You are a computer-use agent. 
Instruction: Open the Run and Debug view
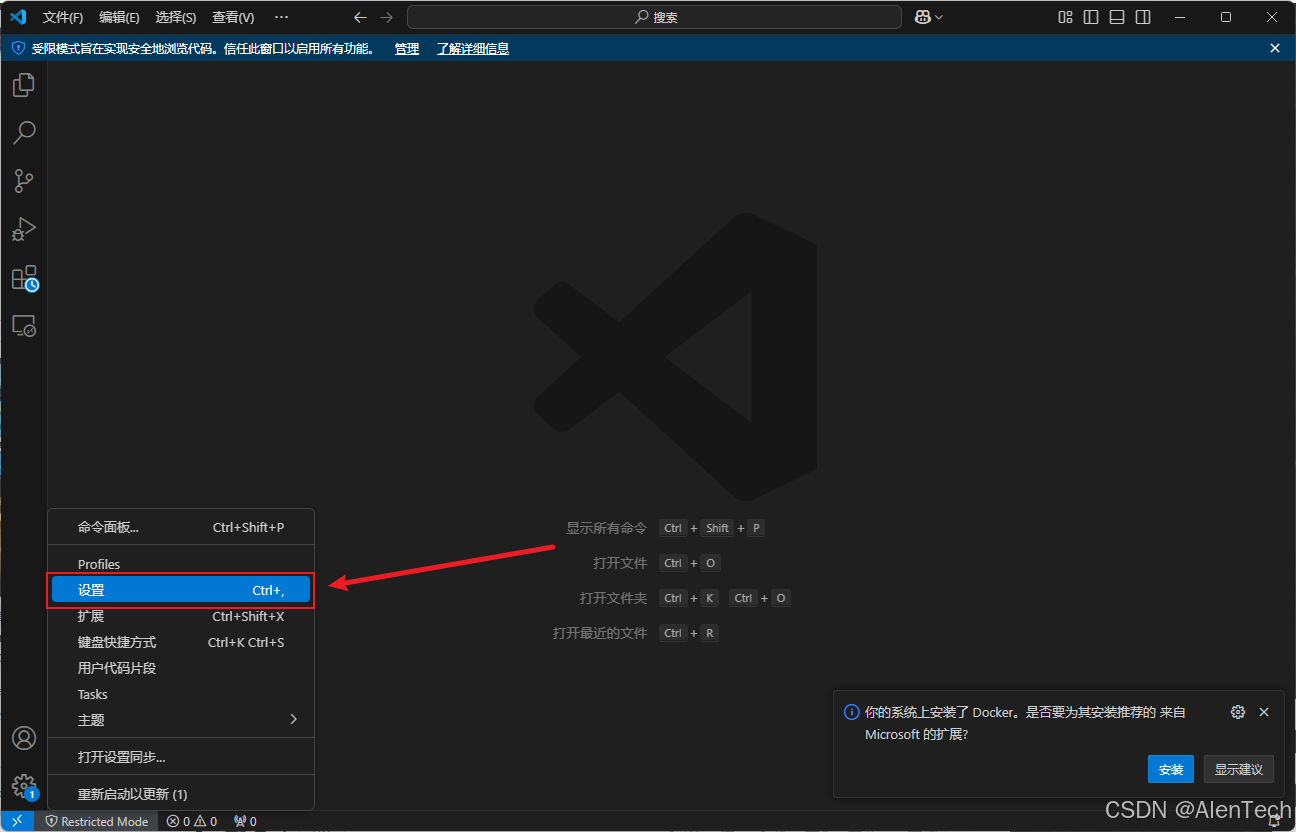pyautogui.click(x=24, y=229)
